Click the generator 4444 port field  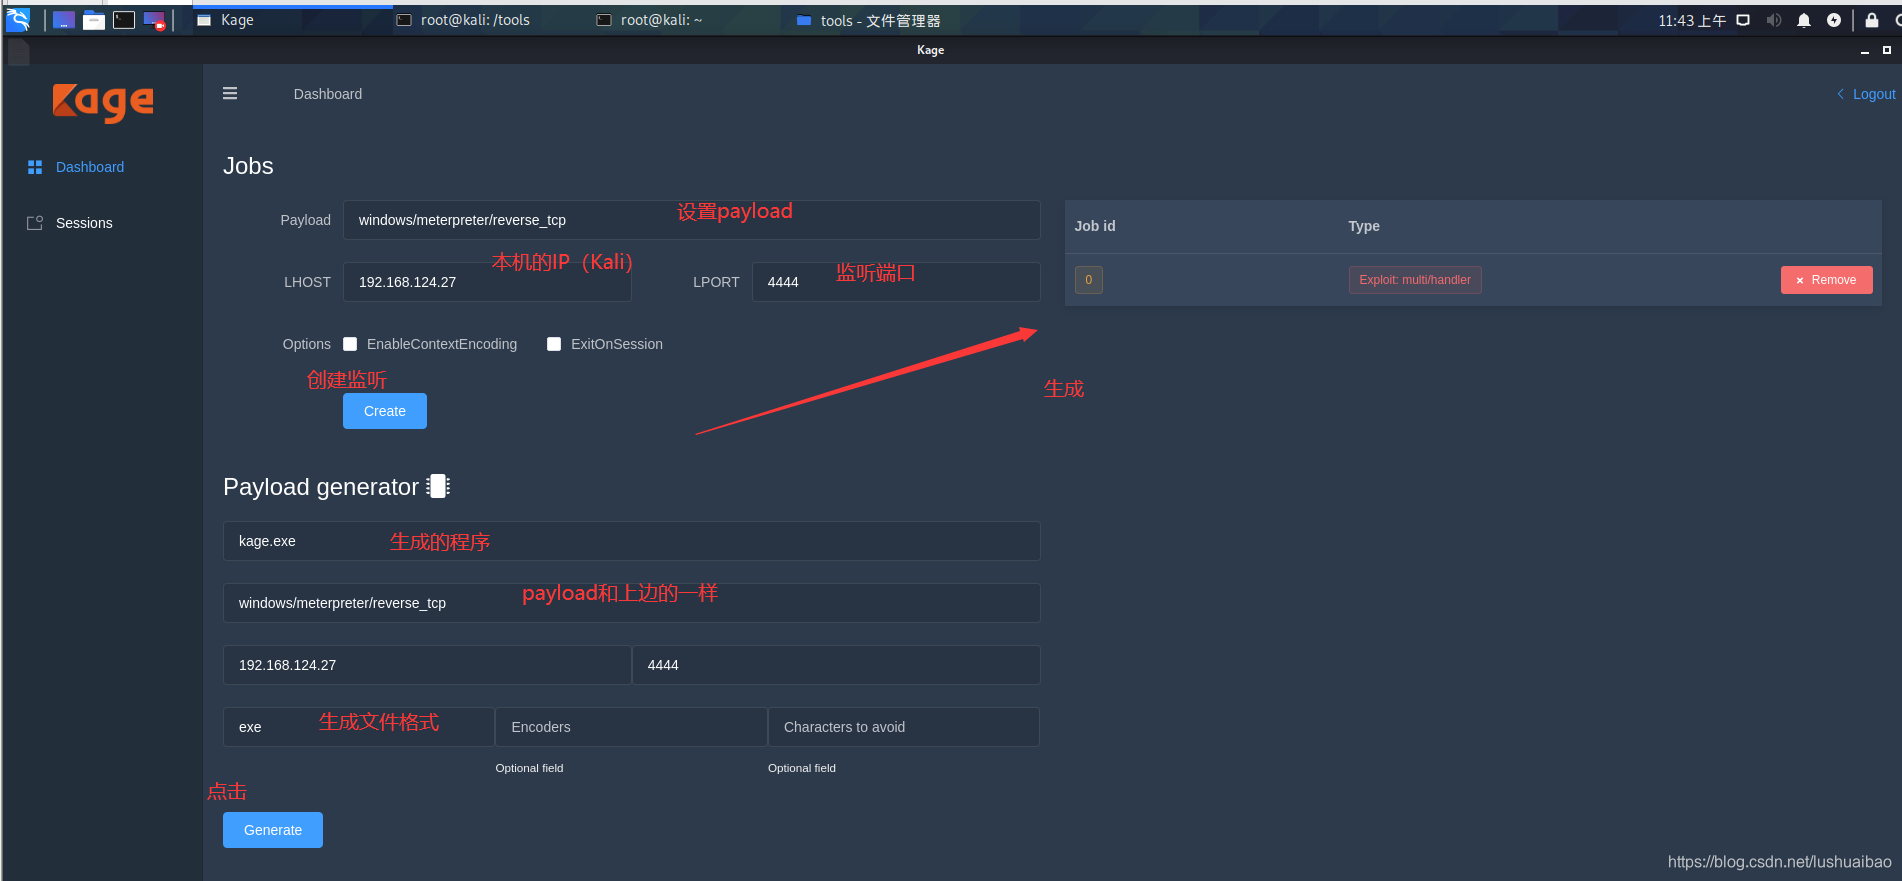[x=836, y=665]
